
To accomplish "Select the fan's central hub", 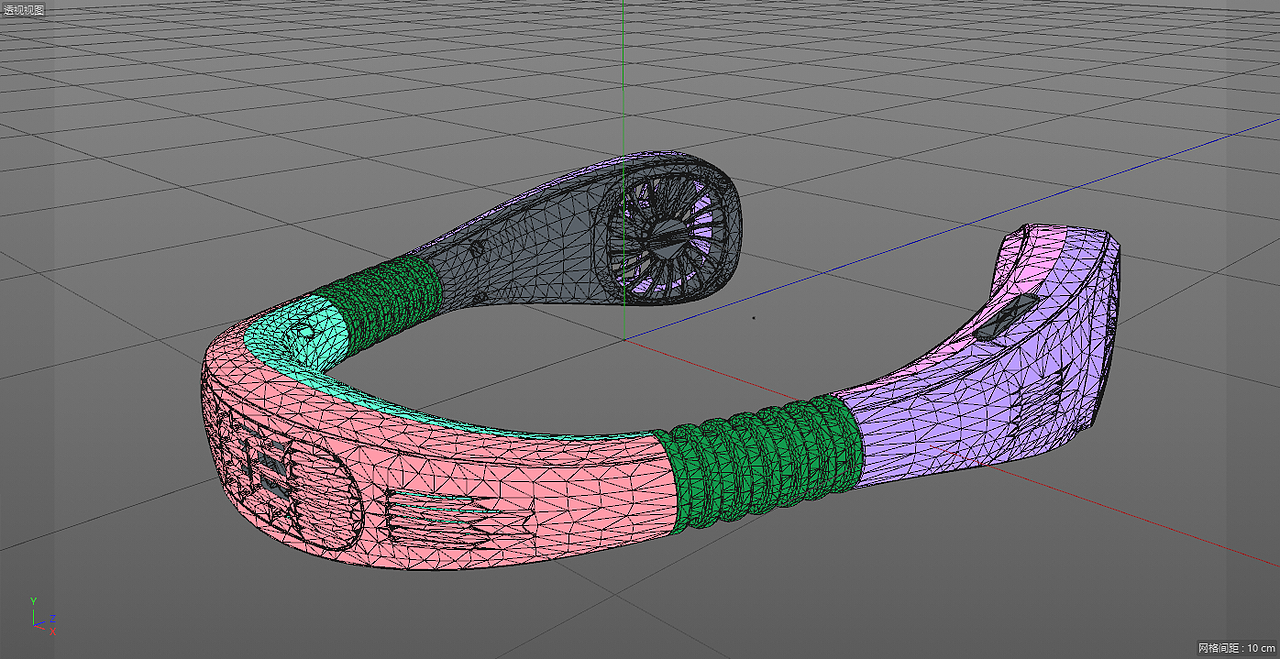I will 667,236.
